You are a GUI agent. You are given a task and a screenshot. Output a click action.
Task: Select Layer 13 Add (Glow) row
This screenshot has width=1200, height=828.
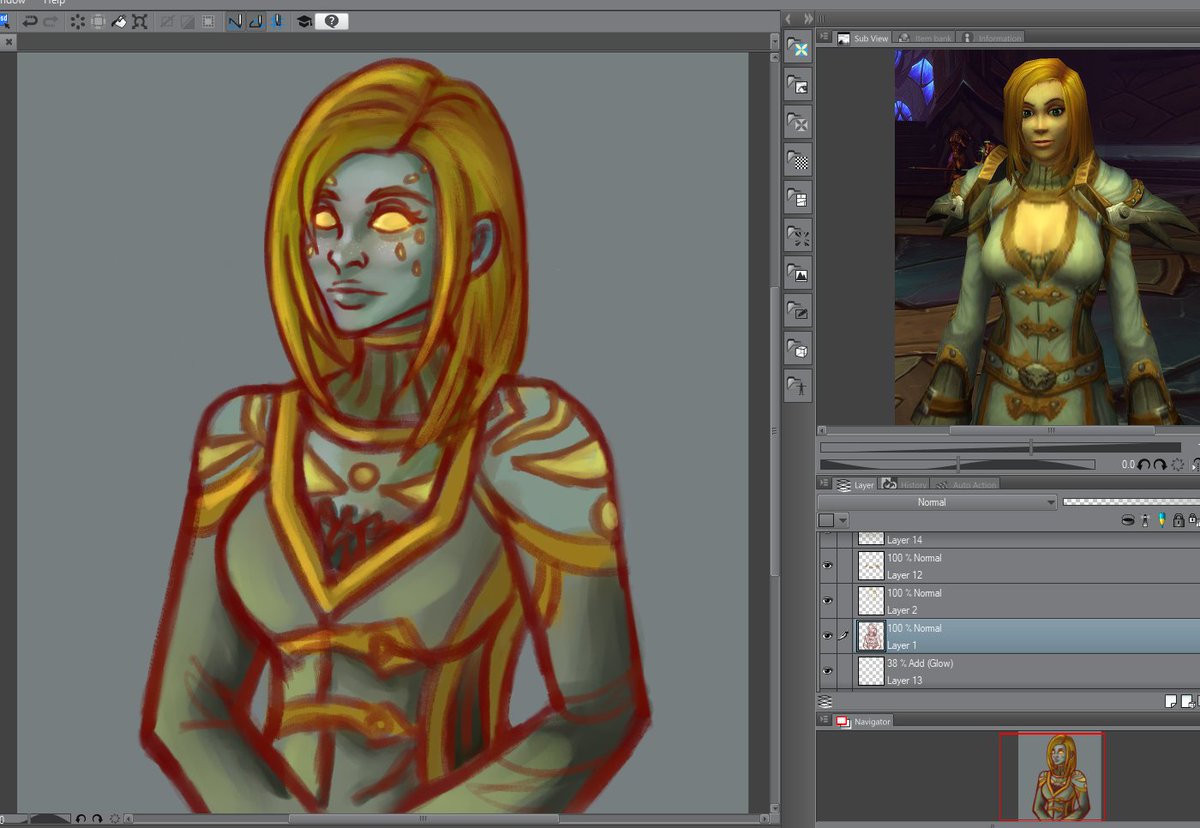pyautogui.click(x=1027, y=671)
